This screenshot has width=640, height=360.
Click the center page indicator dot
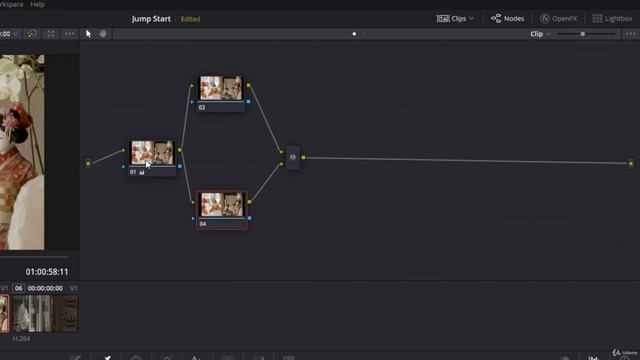[354, 34]
